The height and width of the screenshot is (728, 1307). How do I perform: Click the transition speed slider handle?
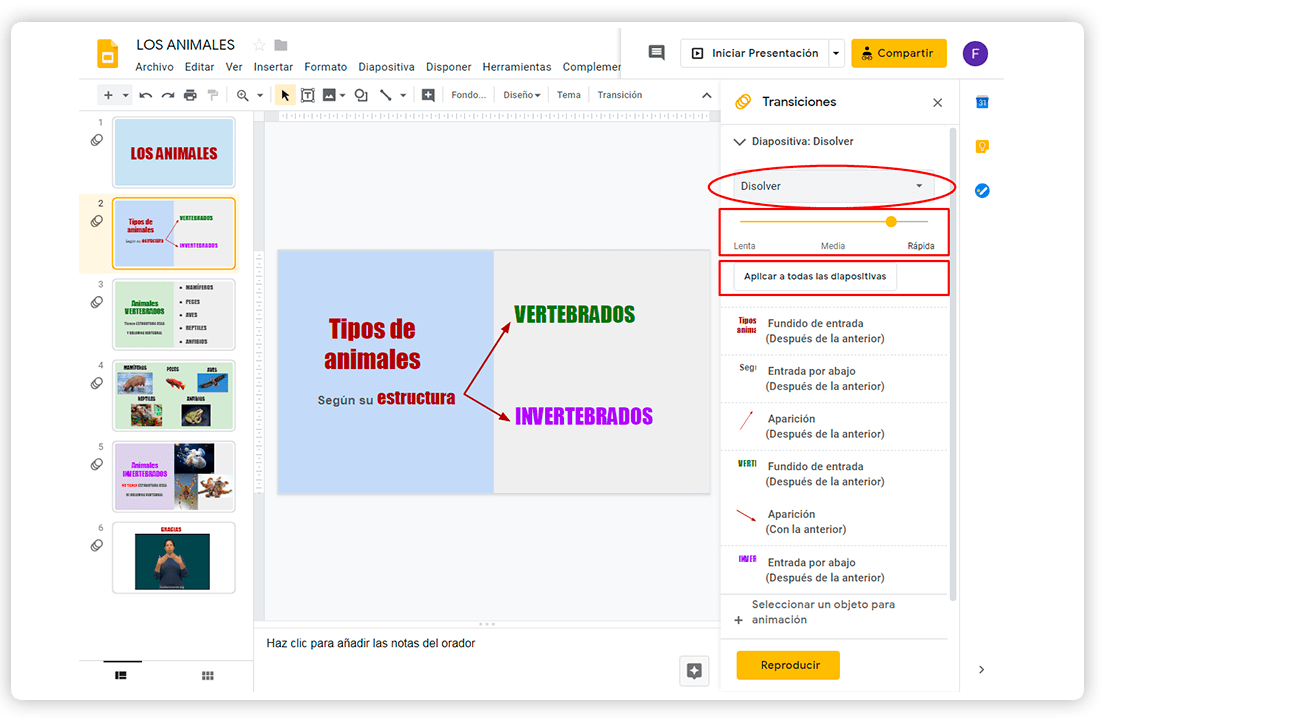[x=891, y=221]
